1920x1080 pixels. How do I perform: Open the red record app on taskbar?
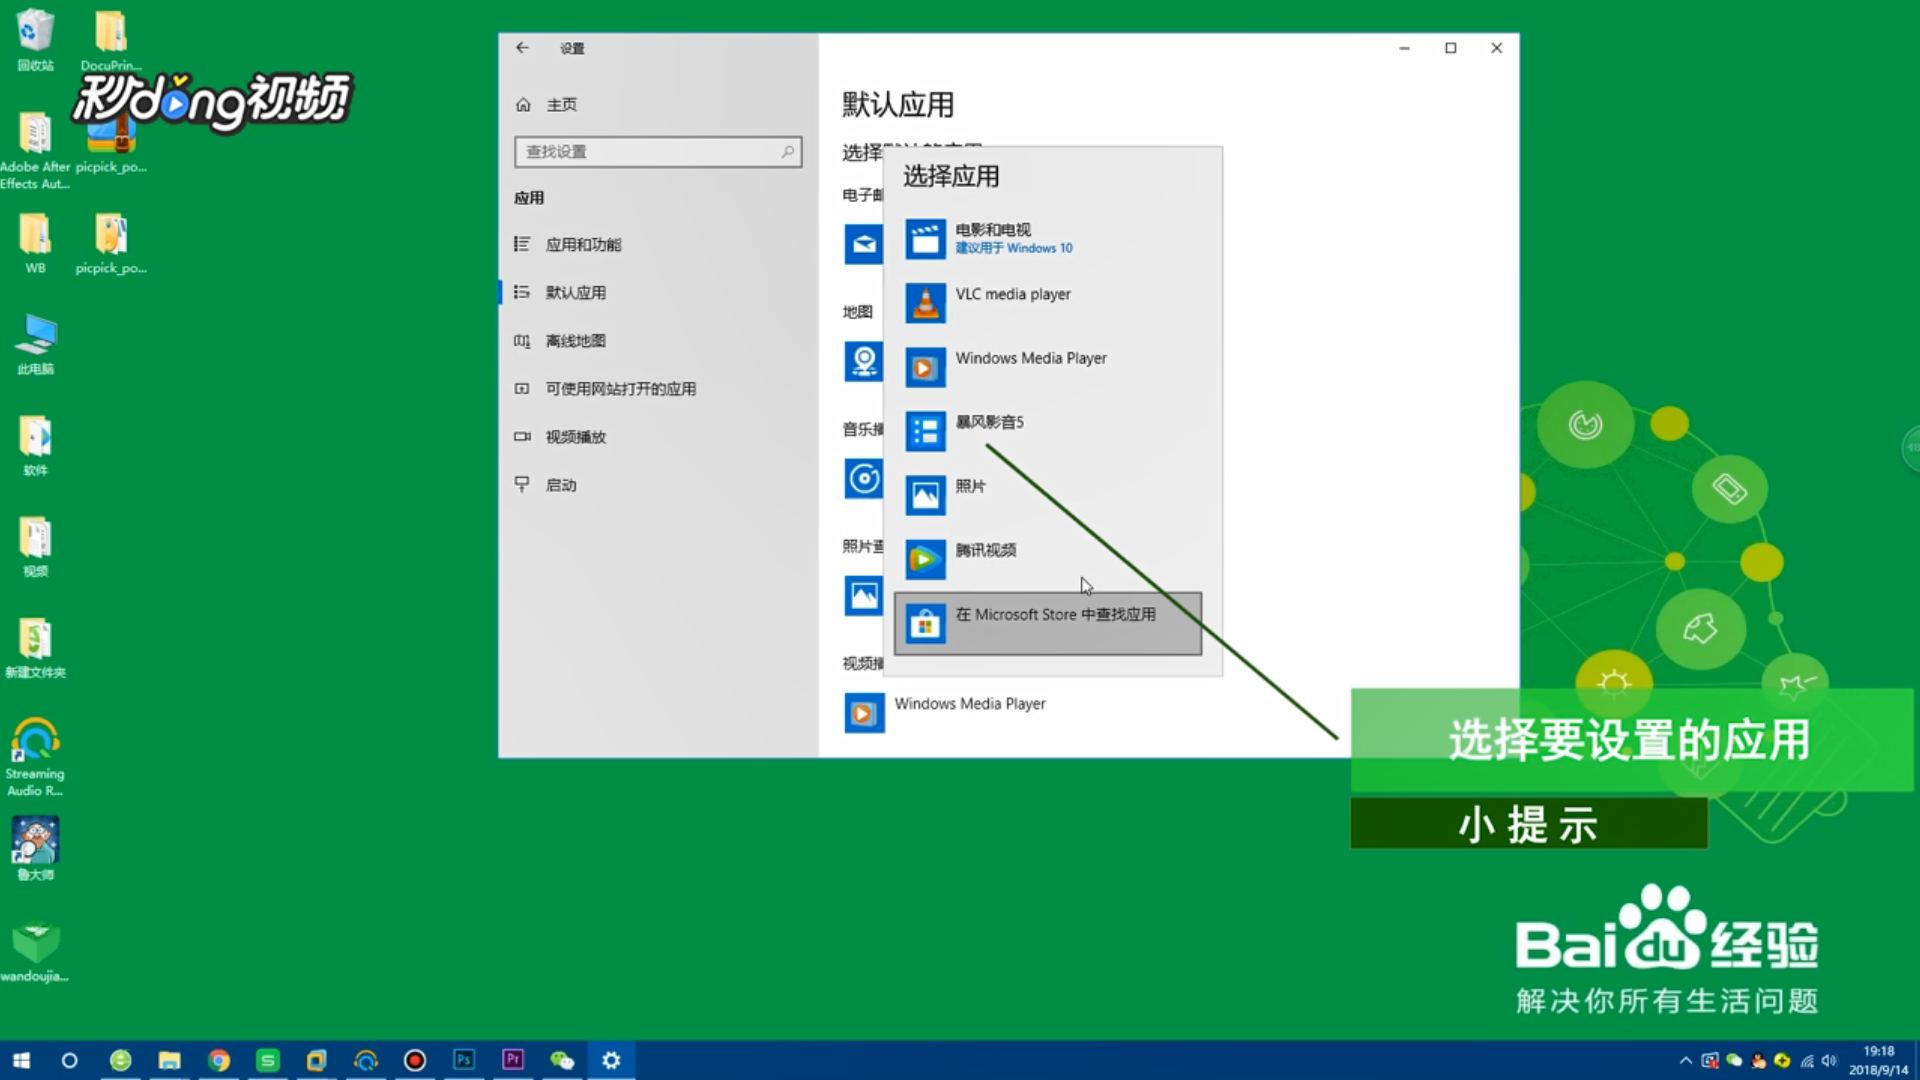(415, 1060)
